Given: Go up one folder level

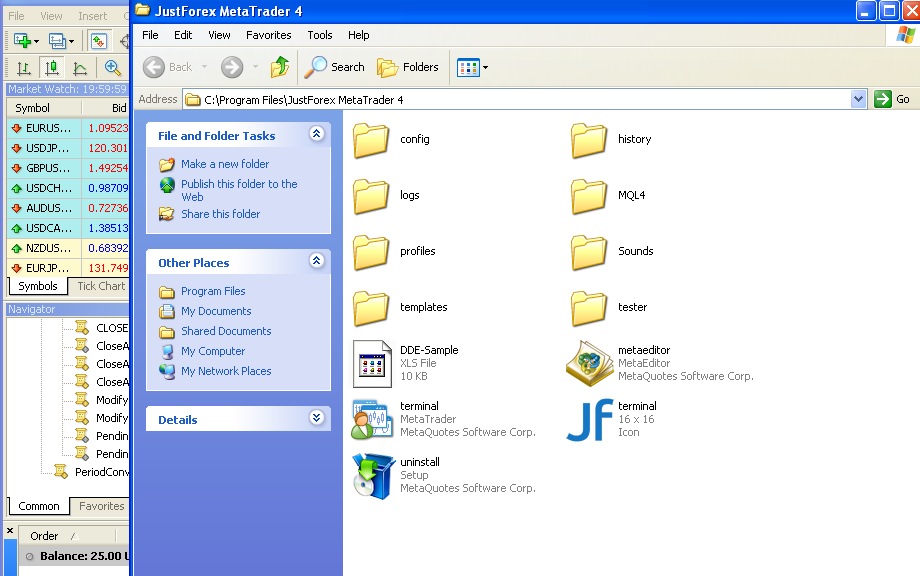Looking at the screenshot, I should tap(280, 67).
